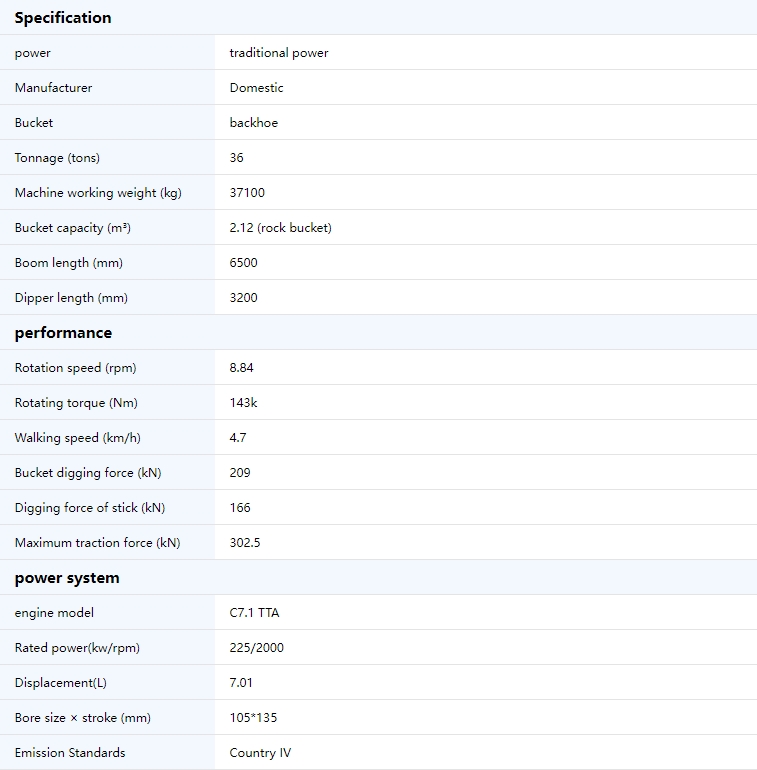
Task: Select the machine working weight value 37100
Action: click(x=247, y=193)
